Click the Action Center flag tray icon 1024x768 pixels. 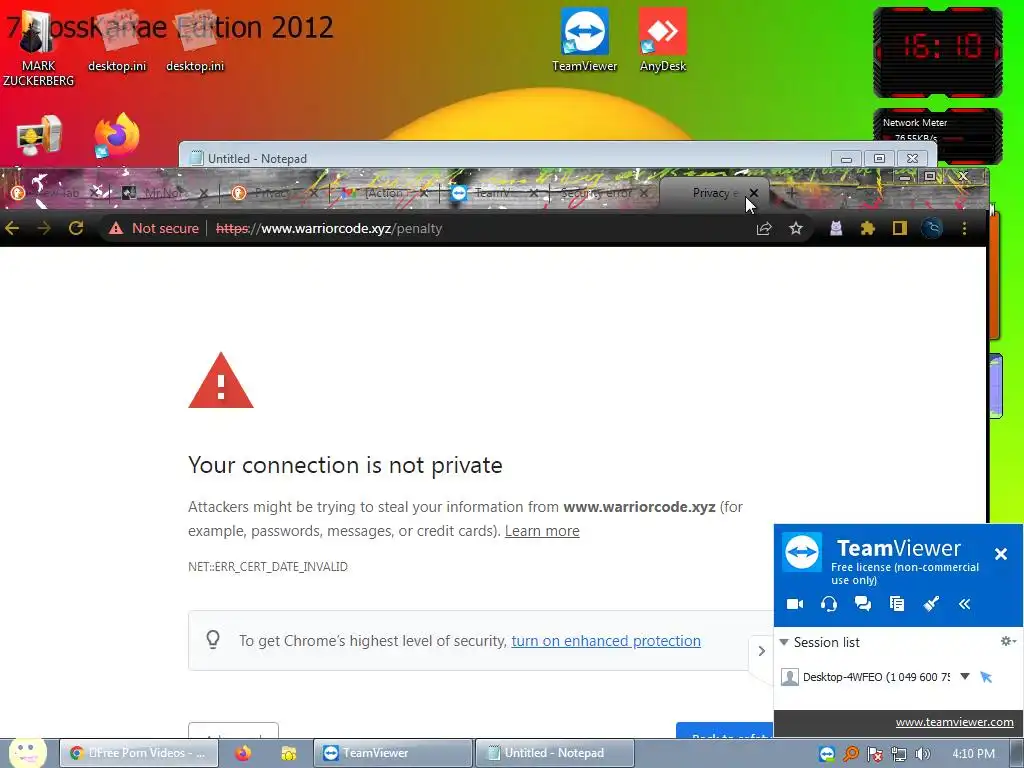(874, 754)
